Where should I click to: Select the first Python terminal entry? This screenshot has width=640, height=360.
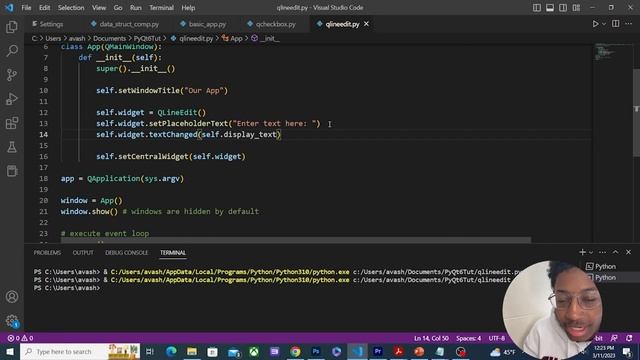[601, 267]
